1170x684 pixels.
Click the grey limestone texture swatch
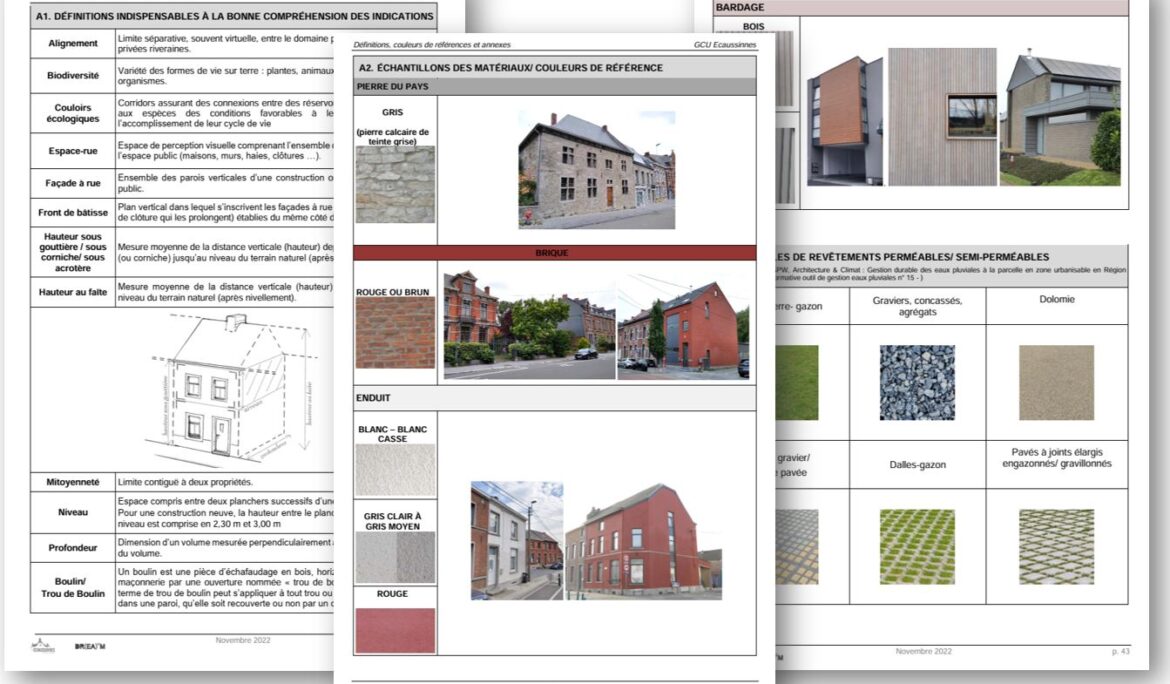[395, 185]
